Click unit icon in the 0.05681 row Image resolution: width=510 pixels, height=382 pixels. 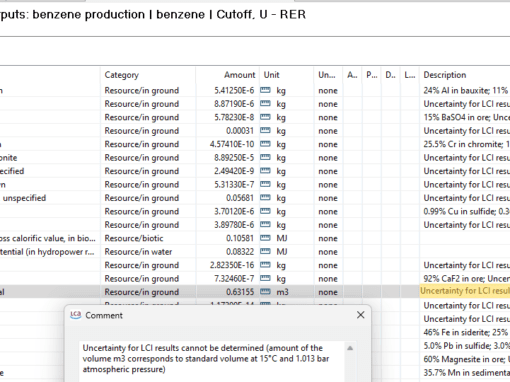point(265,198)
